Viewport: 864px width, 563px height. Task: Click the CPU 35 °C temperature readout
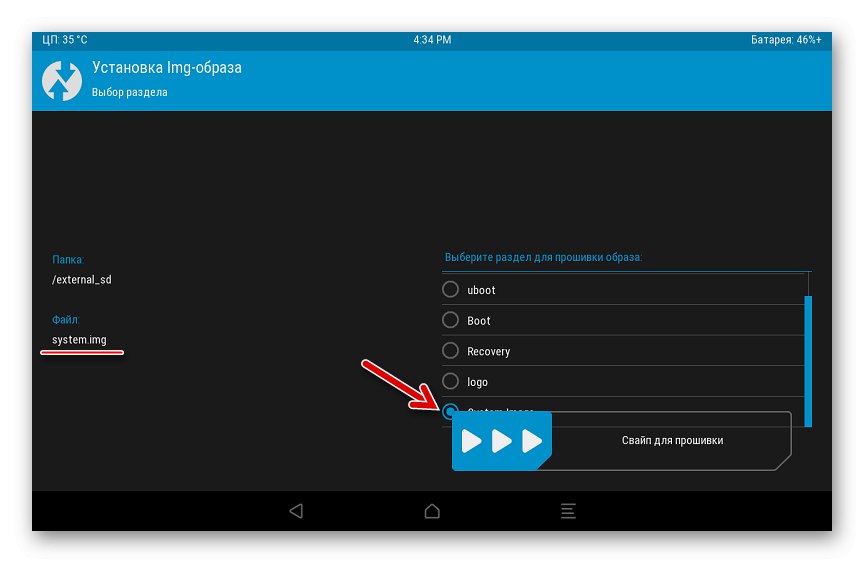click(x=65, y=40)
